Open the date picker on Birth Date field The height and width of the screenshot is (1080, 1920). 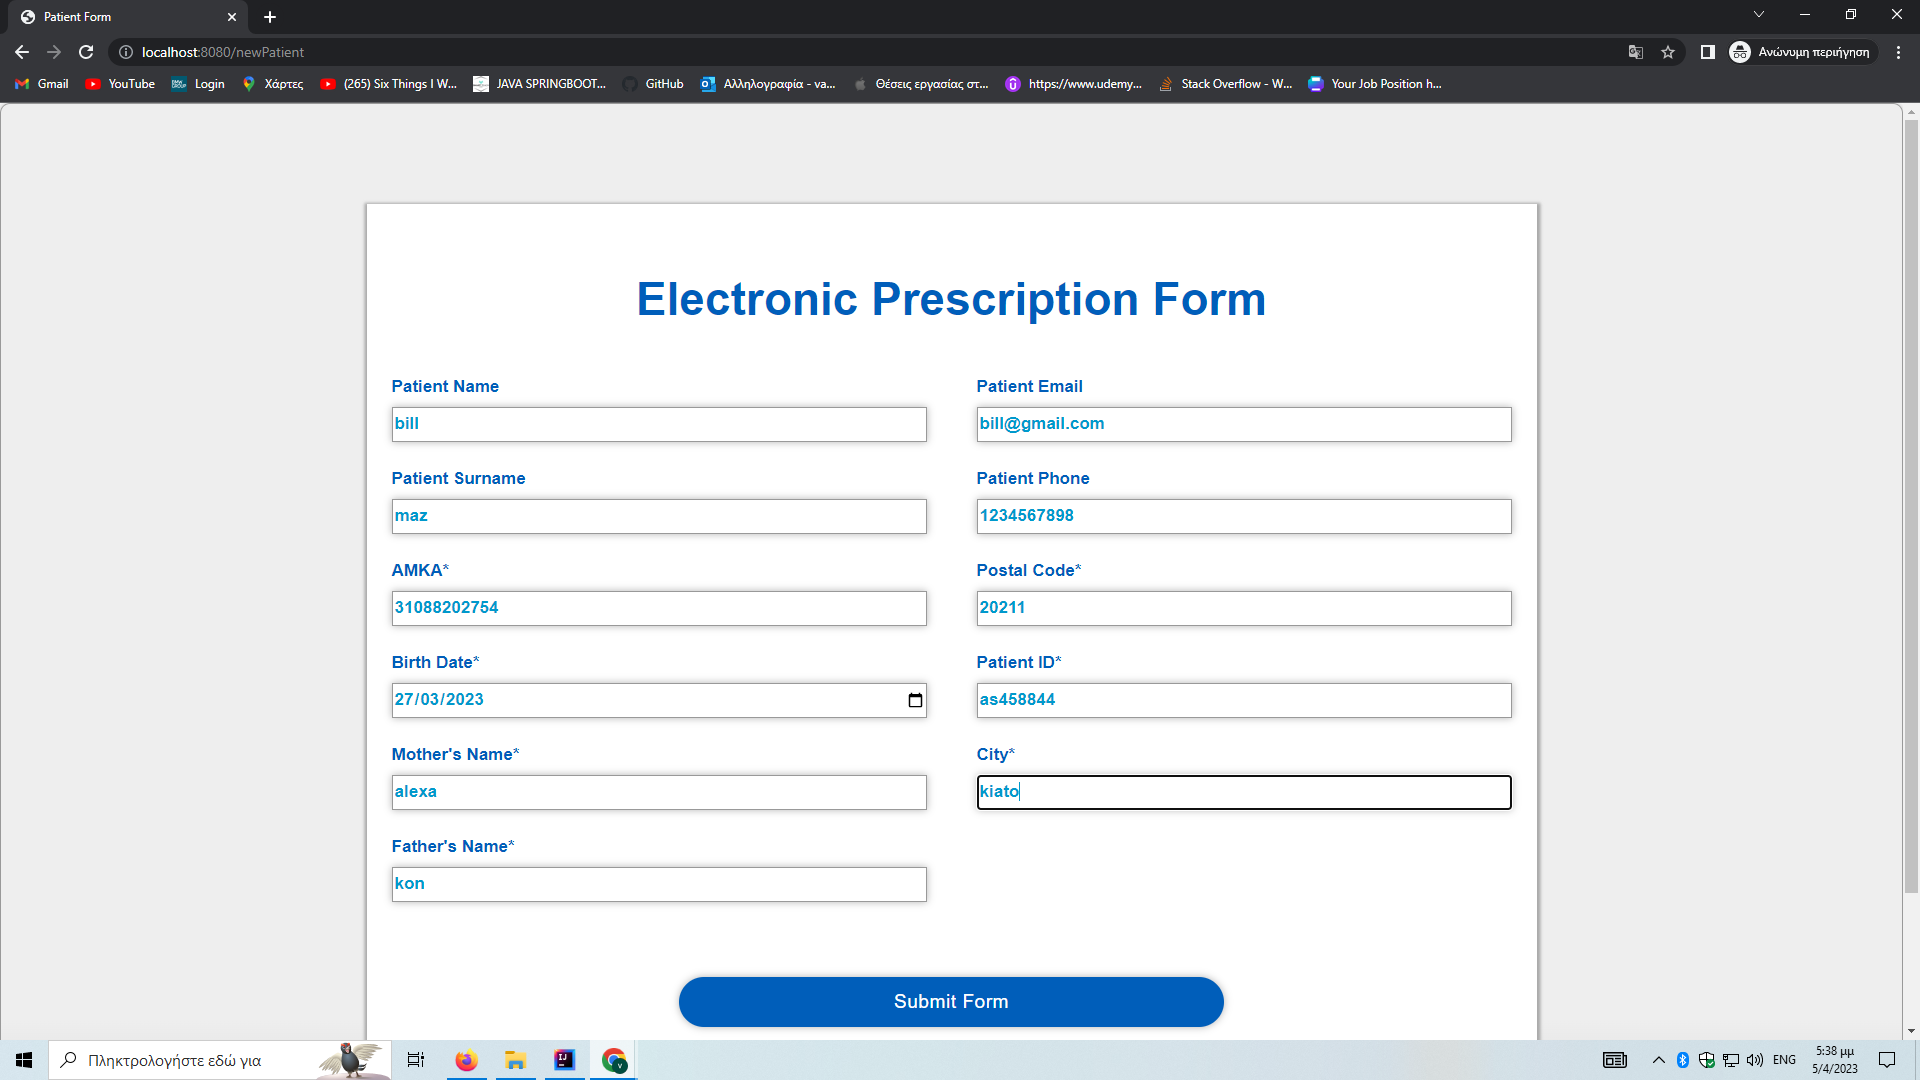point(914,700)
